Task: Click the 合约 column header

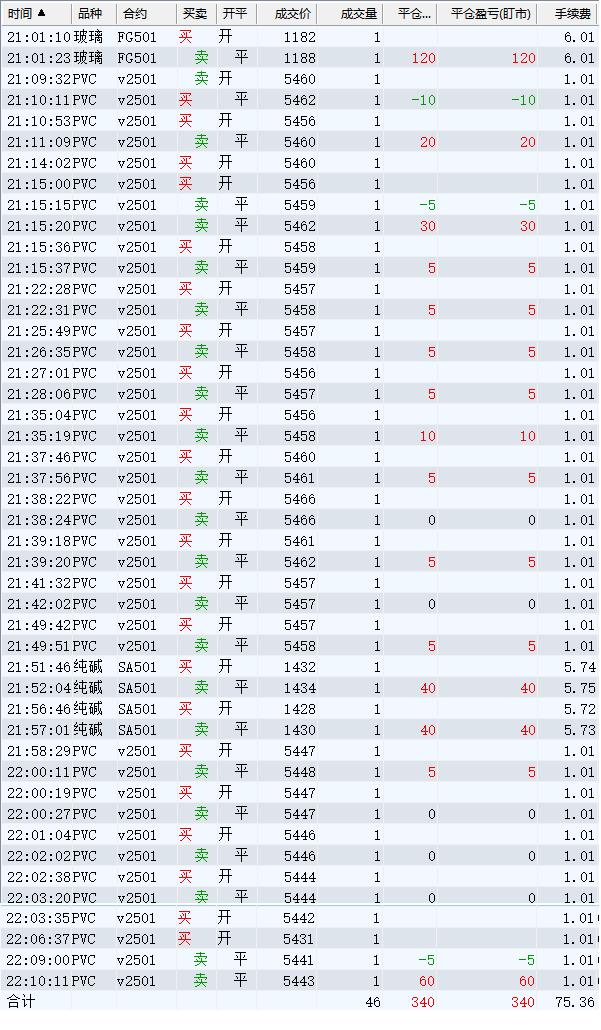Action: pyautogui.click(x=135, y=13)
